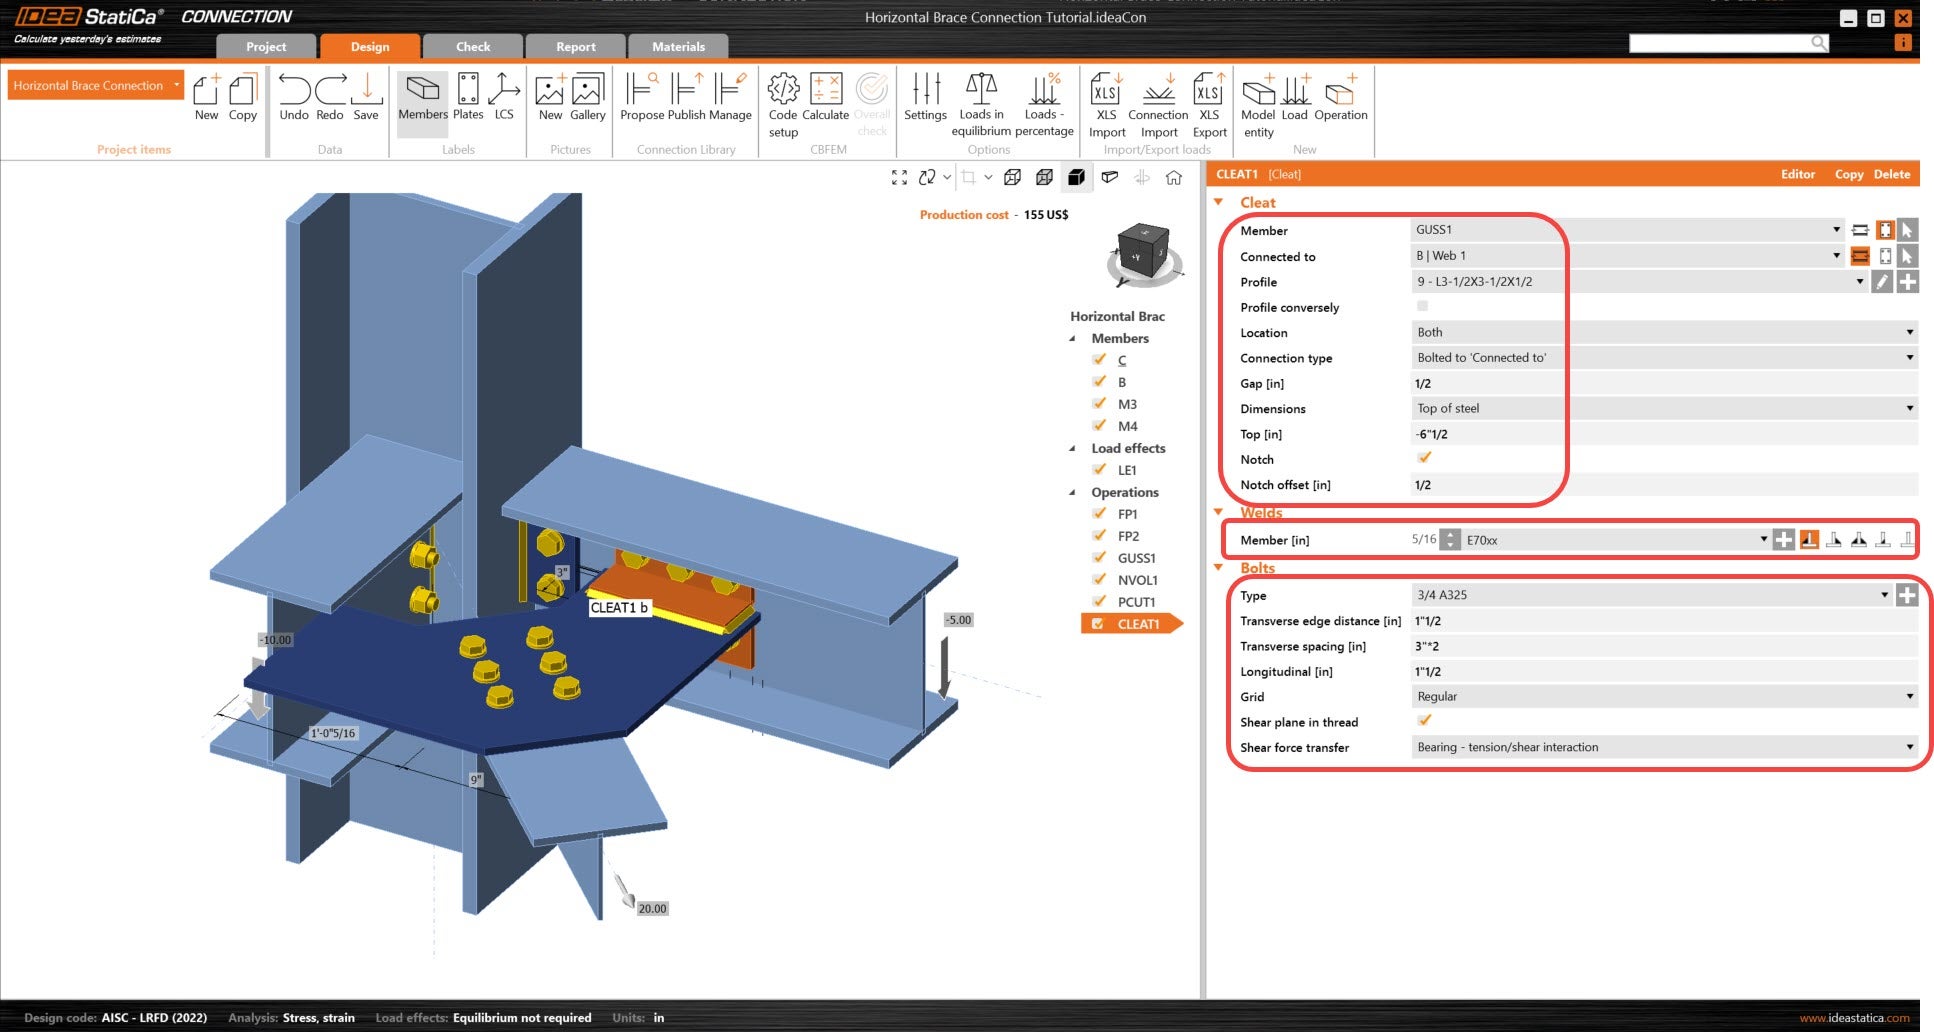Image resolution: width=1934 pixels, height=1032 pixels.
Task: Click the home view icon
Action: [1174, 177]
